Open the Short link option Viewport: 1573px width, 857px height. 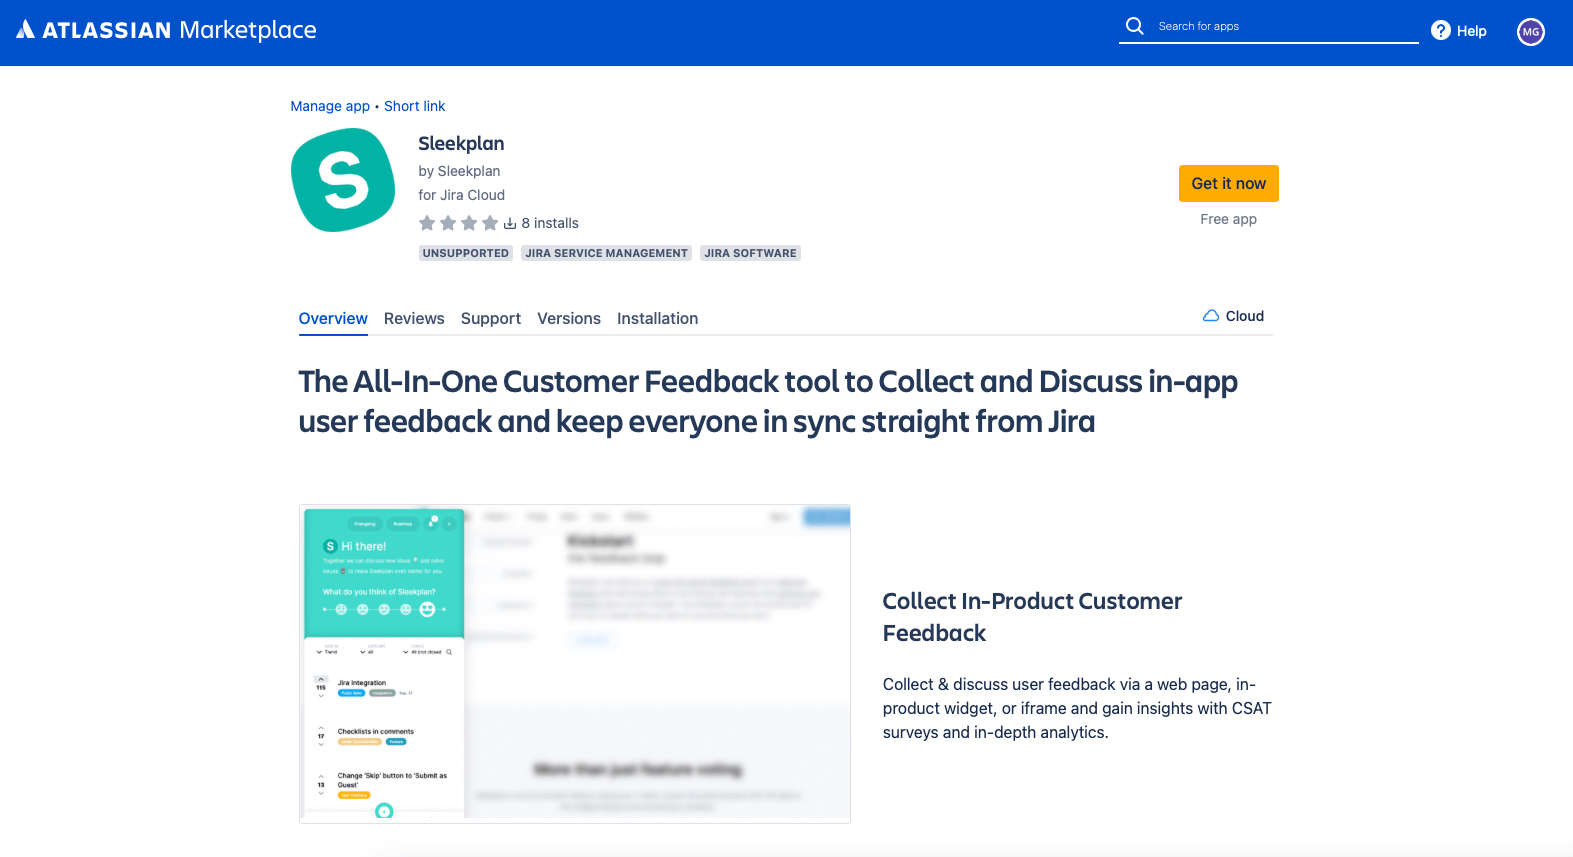(x=414, y=106)
